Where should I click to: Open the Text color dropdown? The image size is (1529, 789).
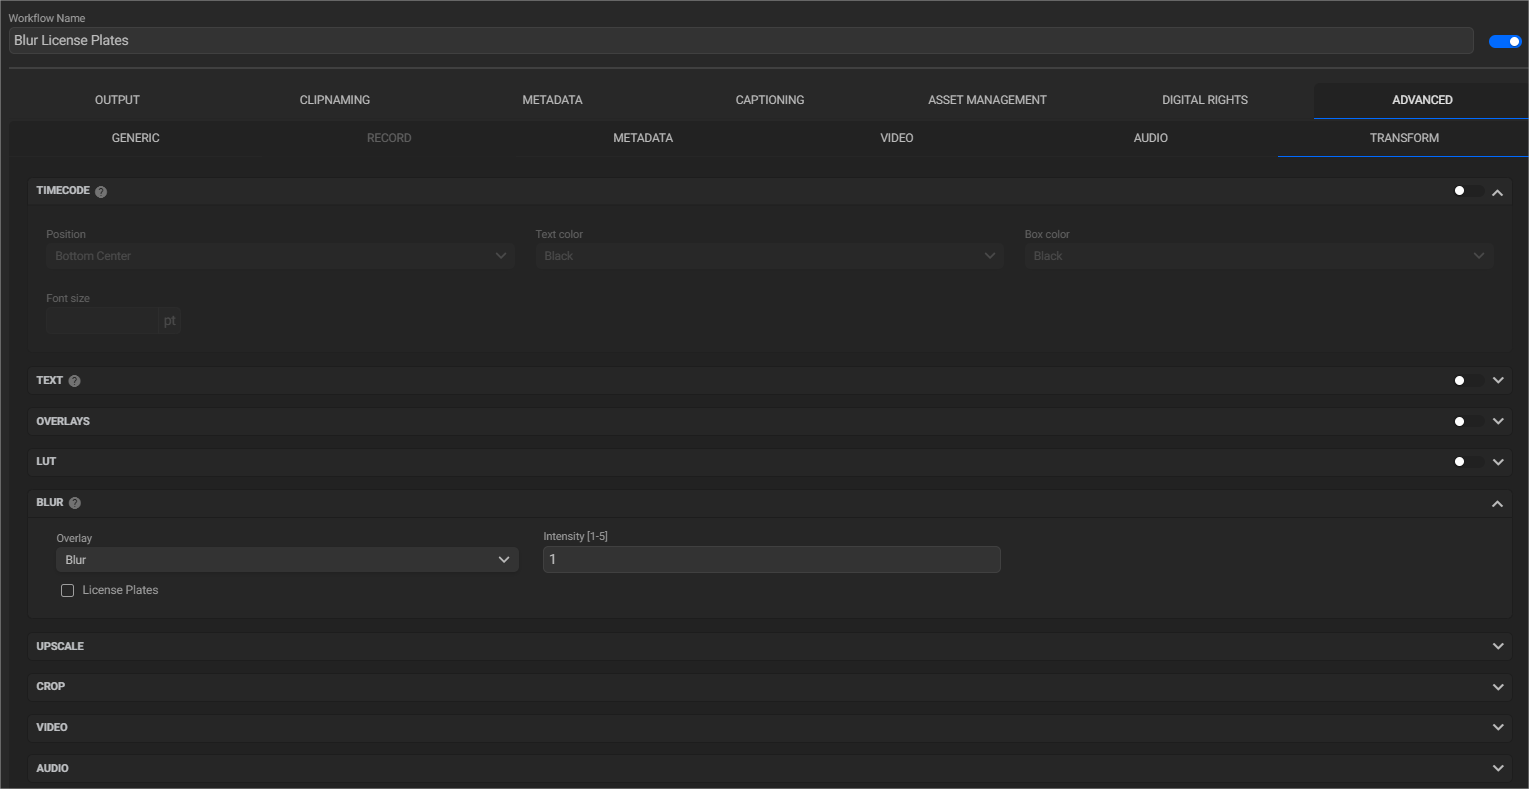[769, 256]
